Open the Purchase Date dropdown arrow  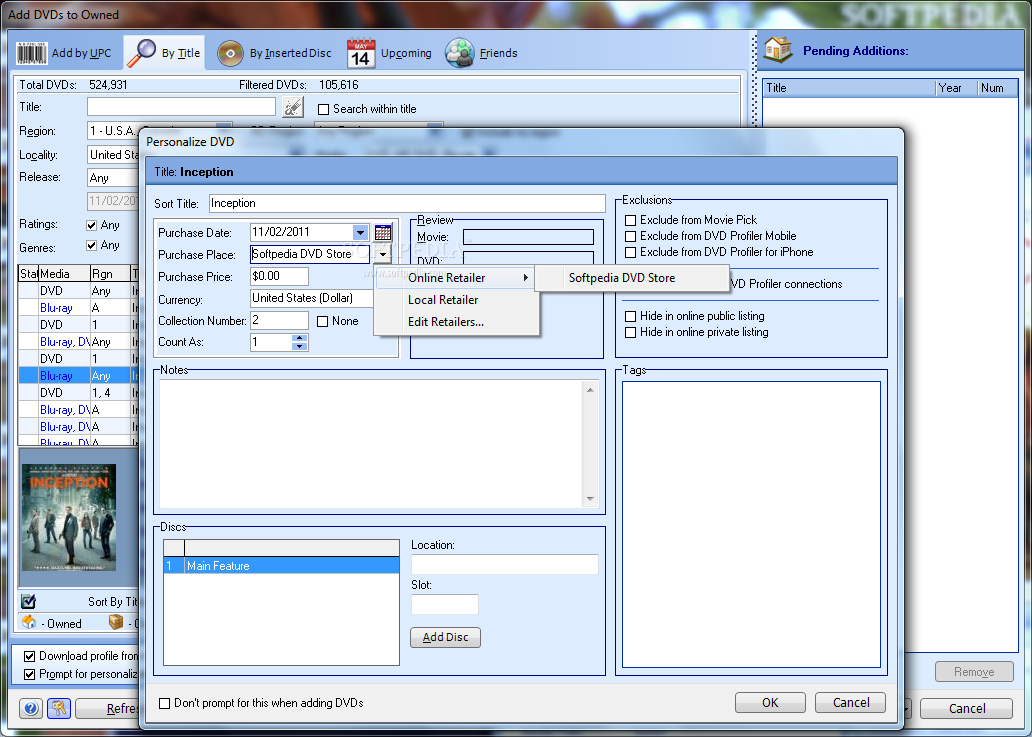pyautogui.click(x=360, y=232)
